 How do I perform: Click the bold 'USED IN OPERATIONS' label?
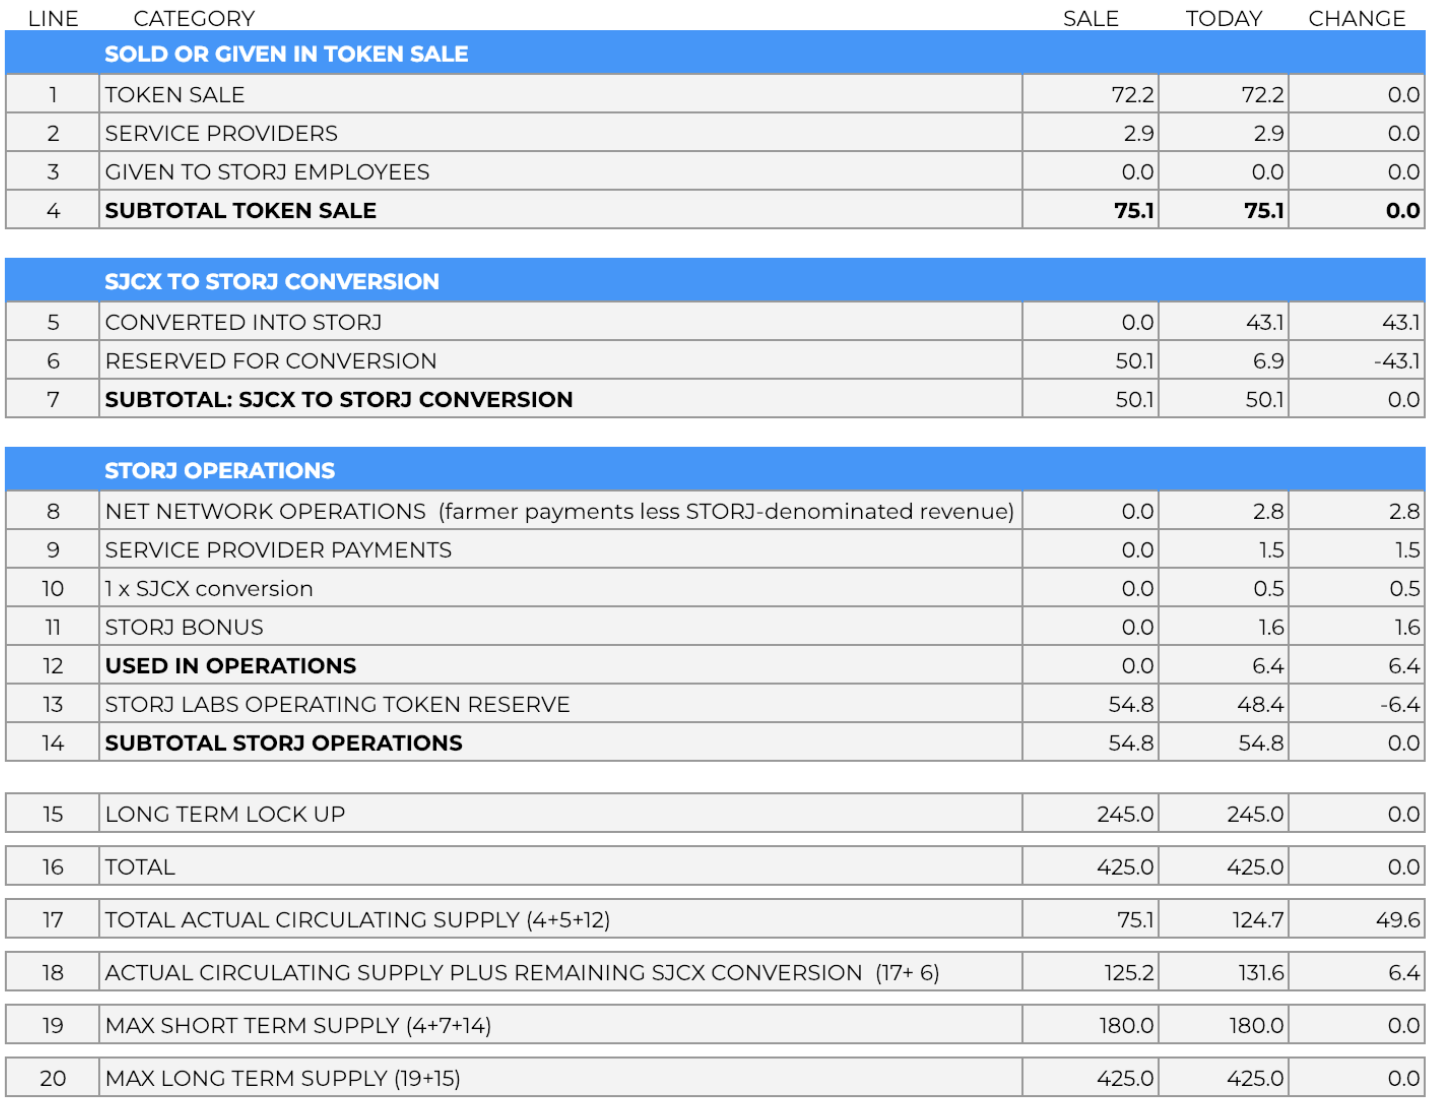231,666
